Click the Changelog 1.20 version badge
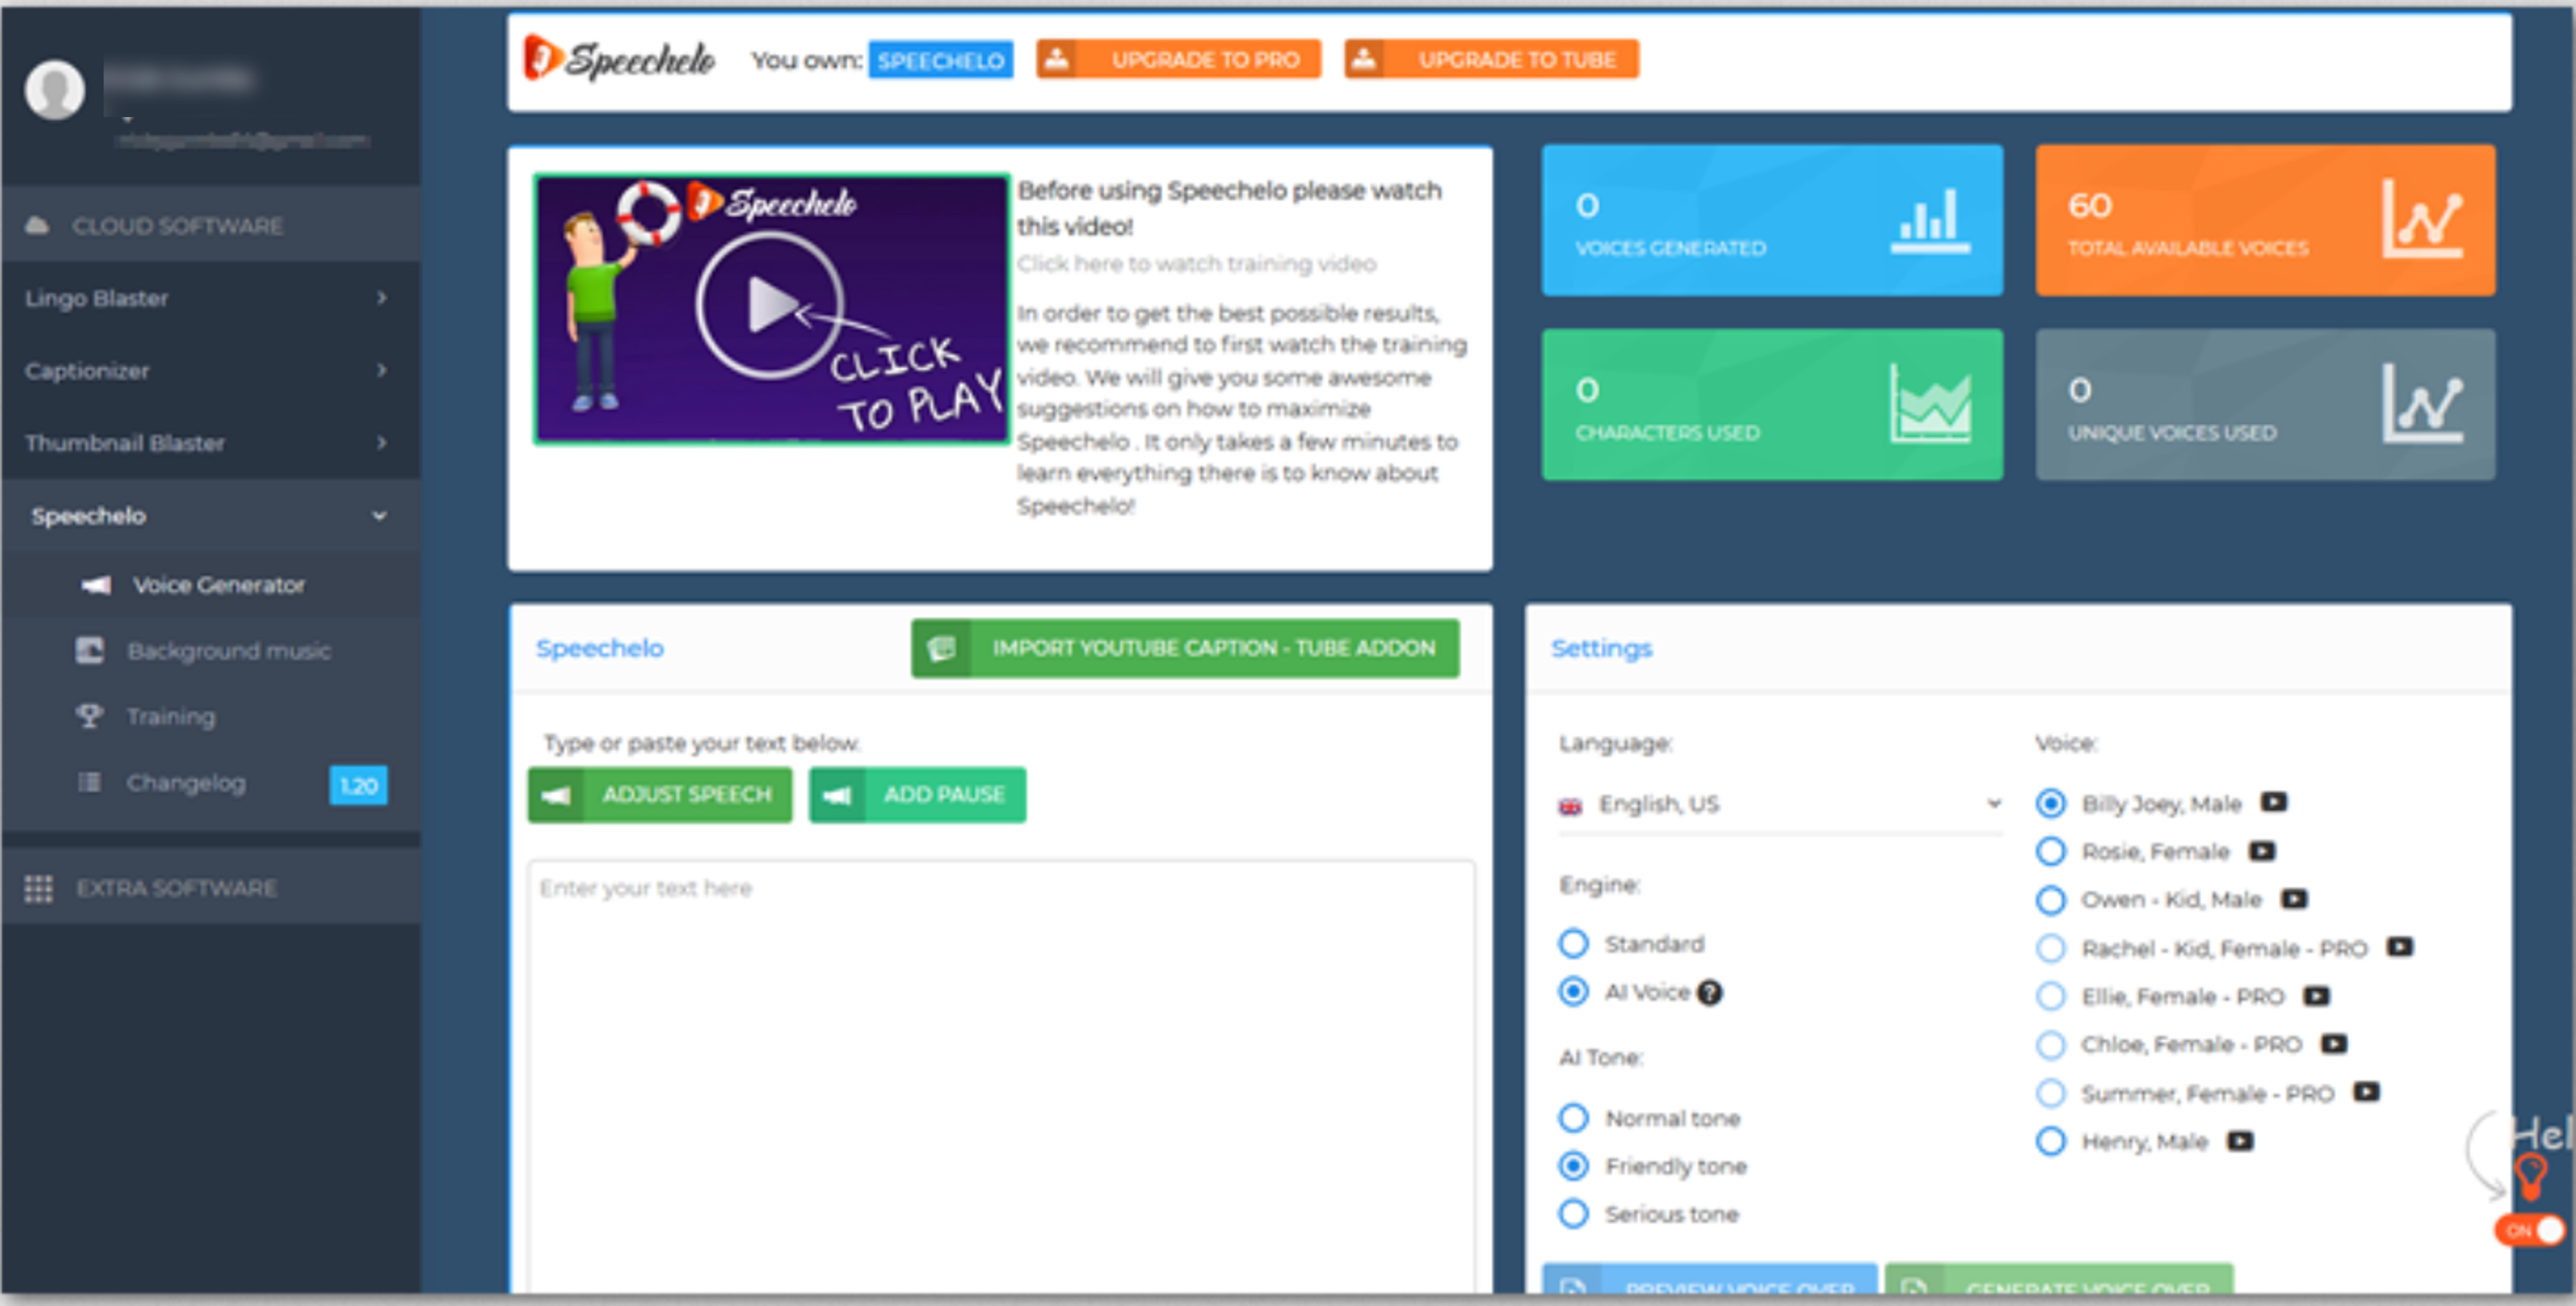Image resolution: width=2576 pixels, height=1306 pixels. 359,785
